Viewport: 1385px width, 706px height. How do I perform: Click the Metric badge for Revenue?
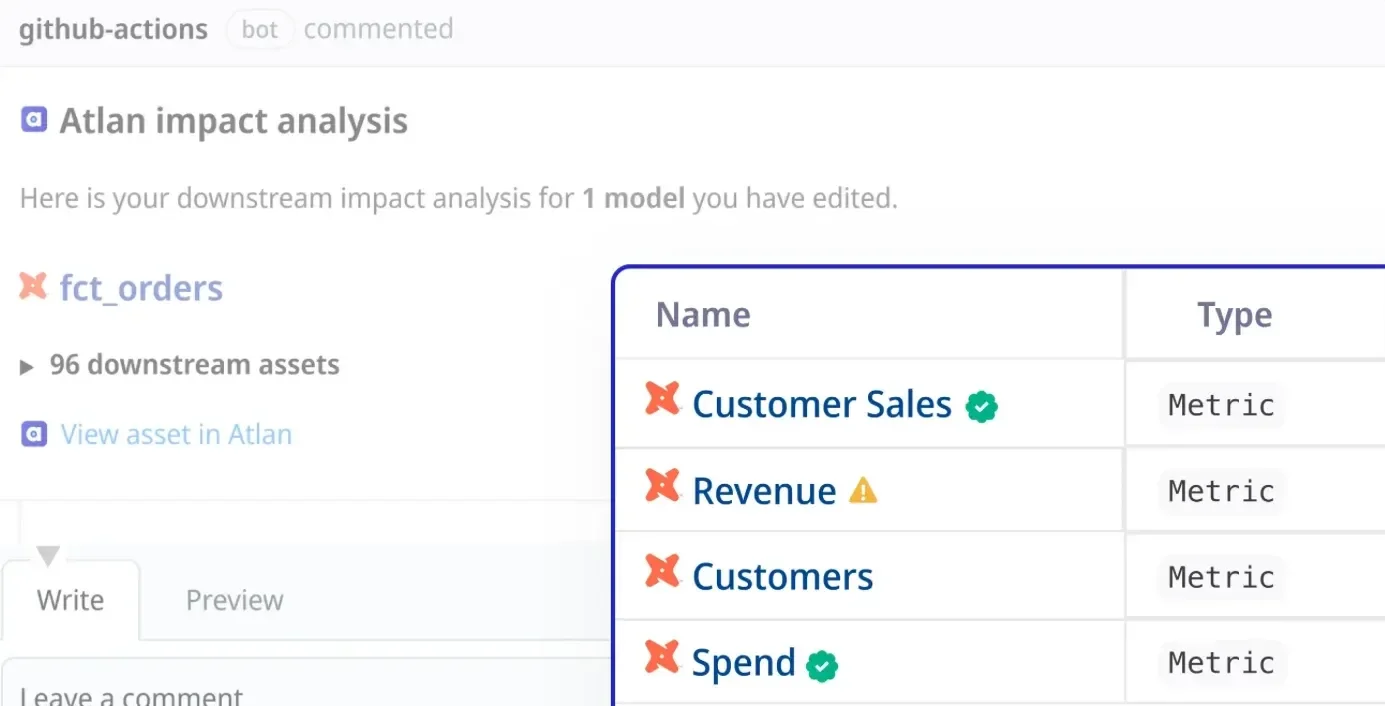pyautogui.click(x=1221, y=490)
